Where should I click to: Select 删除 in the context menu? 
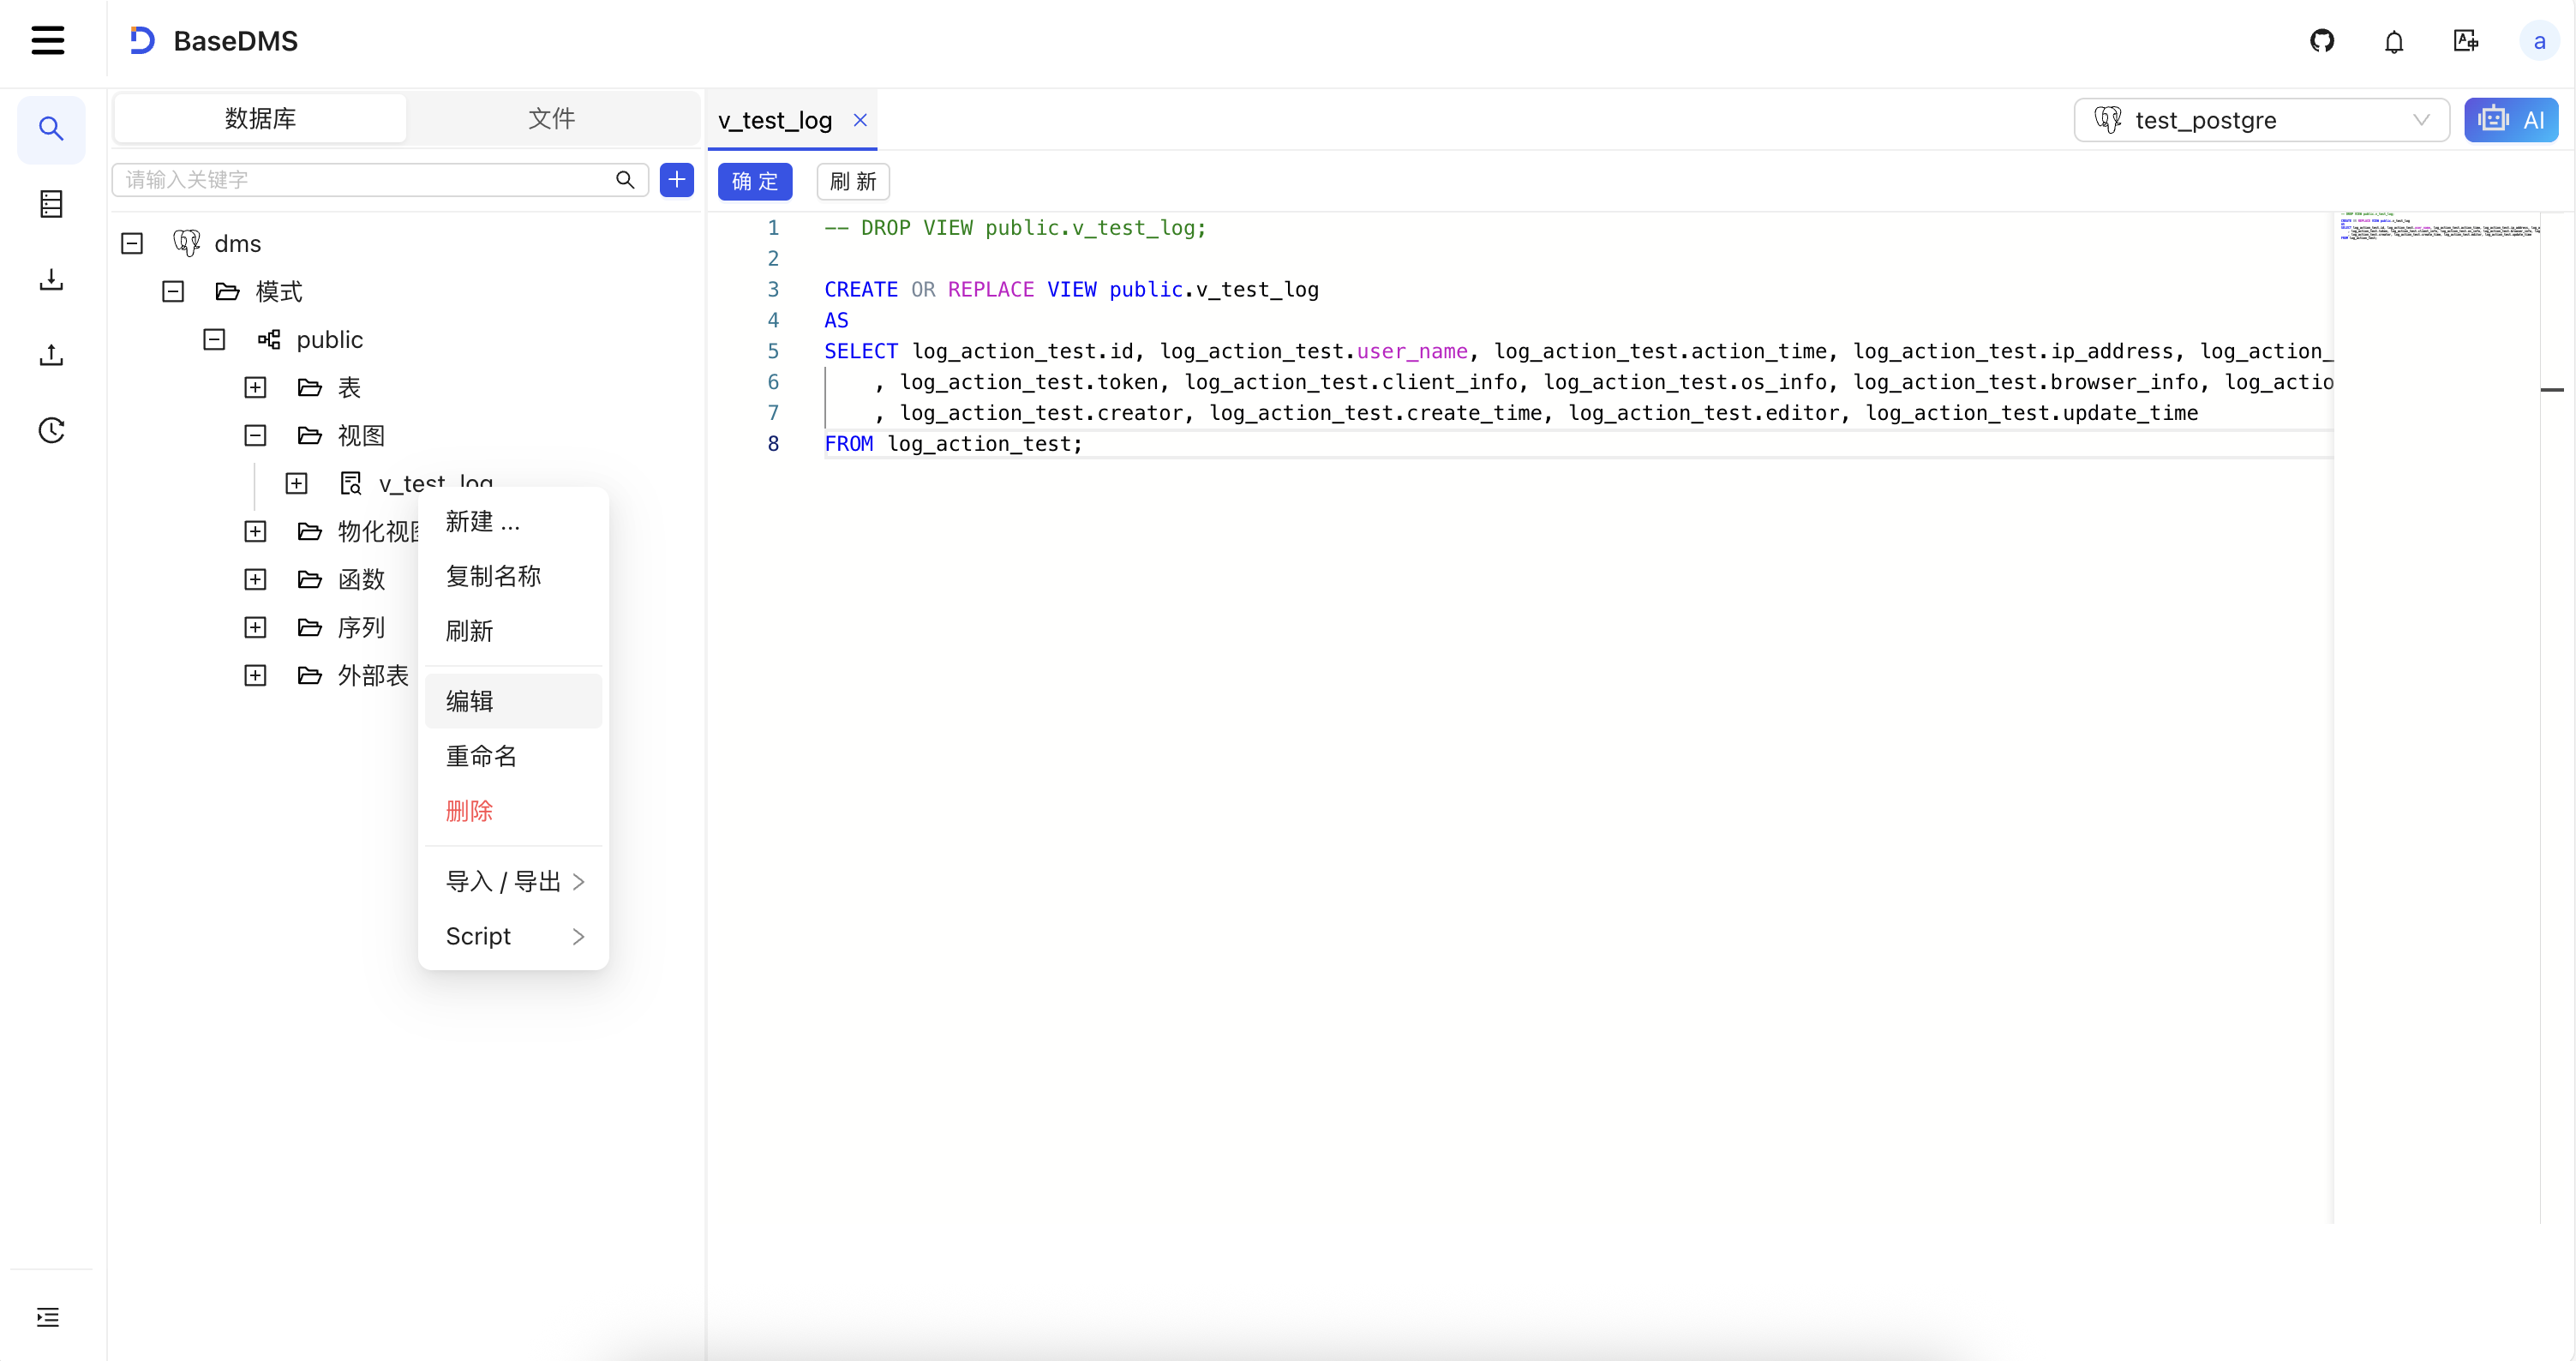(470, 811)
